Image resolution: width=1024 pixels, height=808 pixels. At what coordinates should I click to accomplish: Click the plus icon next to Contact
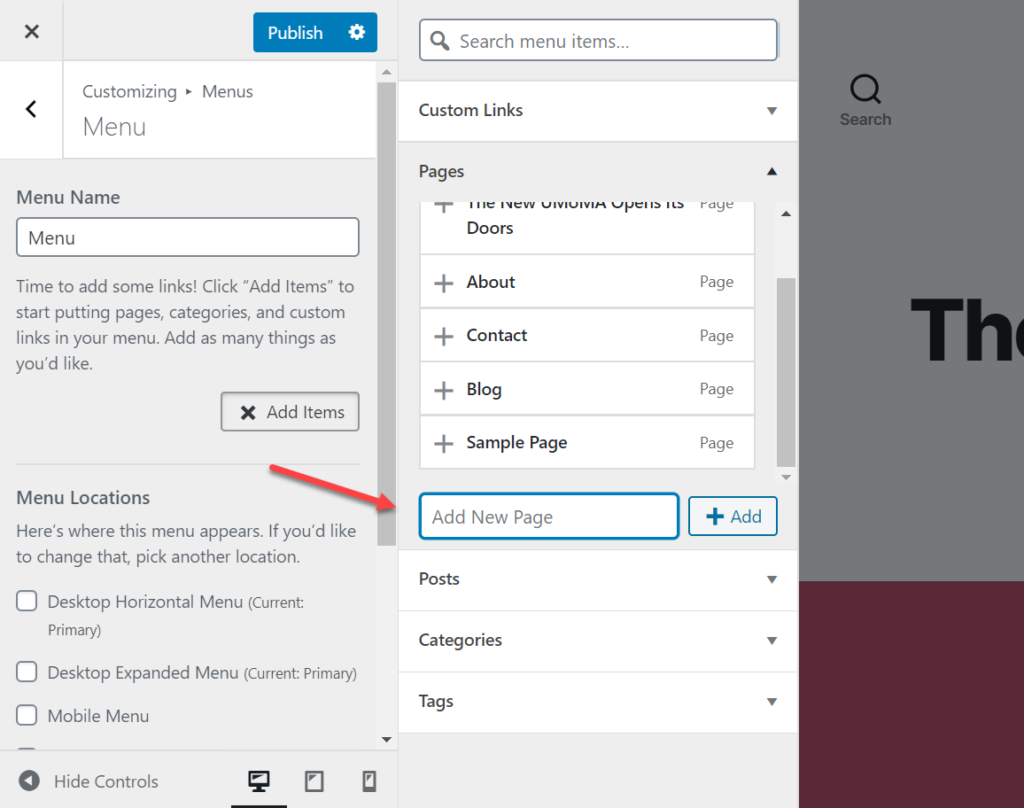(x=443, y=336)
